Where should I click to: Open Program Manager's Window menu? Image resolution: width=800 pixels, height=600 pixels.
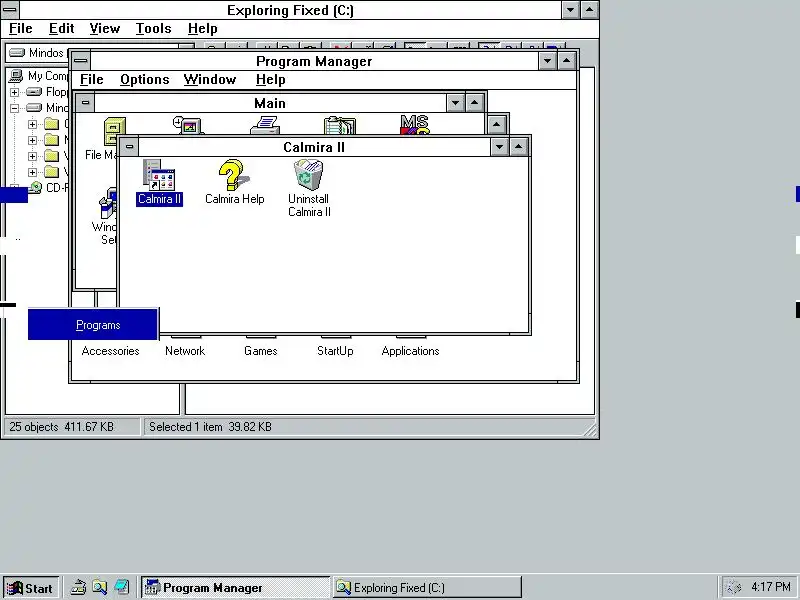pyautogui.click(x=210, y=80)
